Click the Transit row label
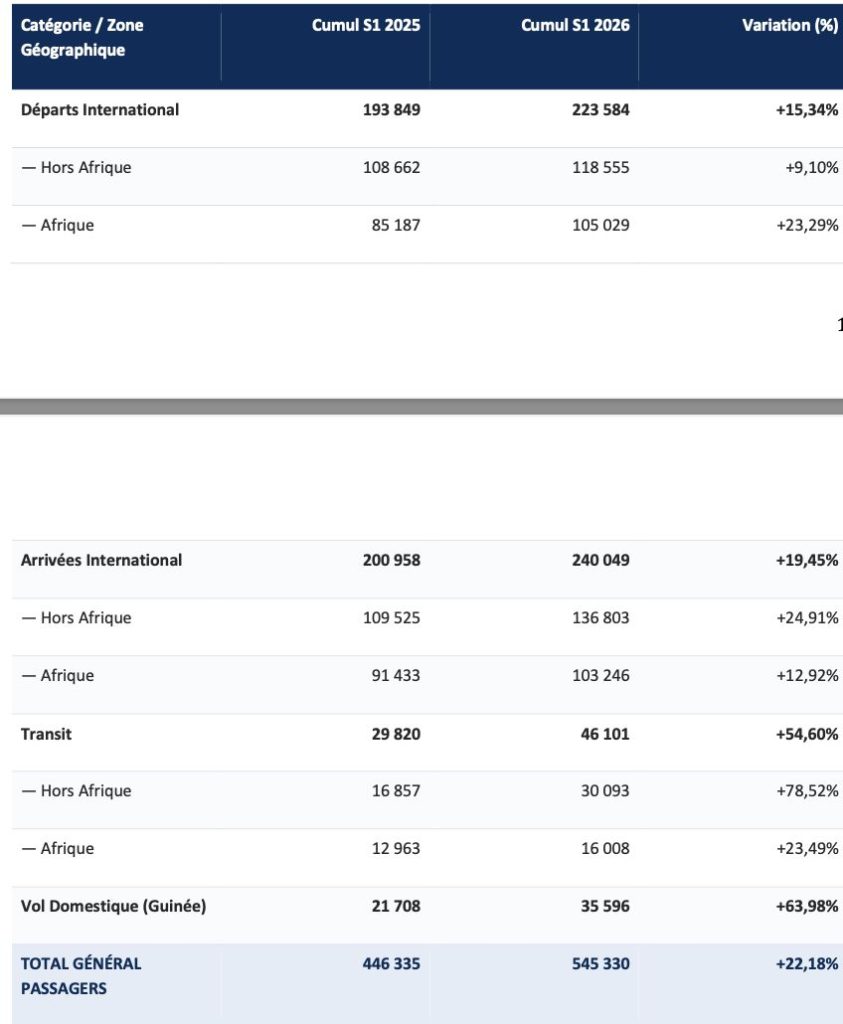Screen dimensions: 843x1024 click(x=46, y=733)
